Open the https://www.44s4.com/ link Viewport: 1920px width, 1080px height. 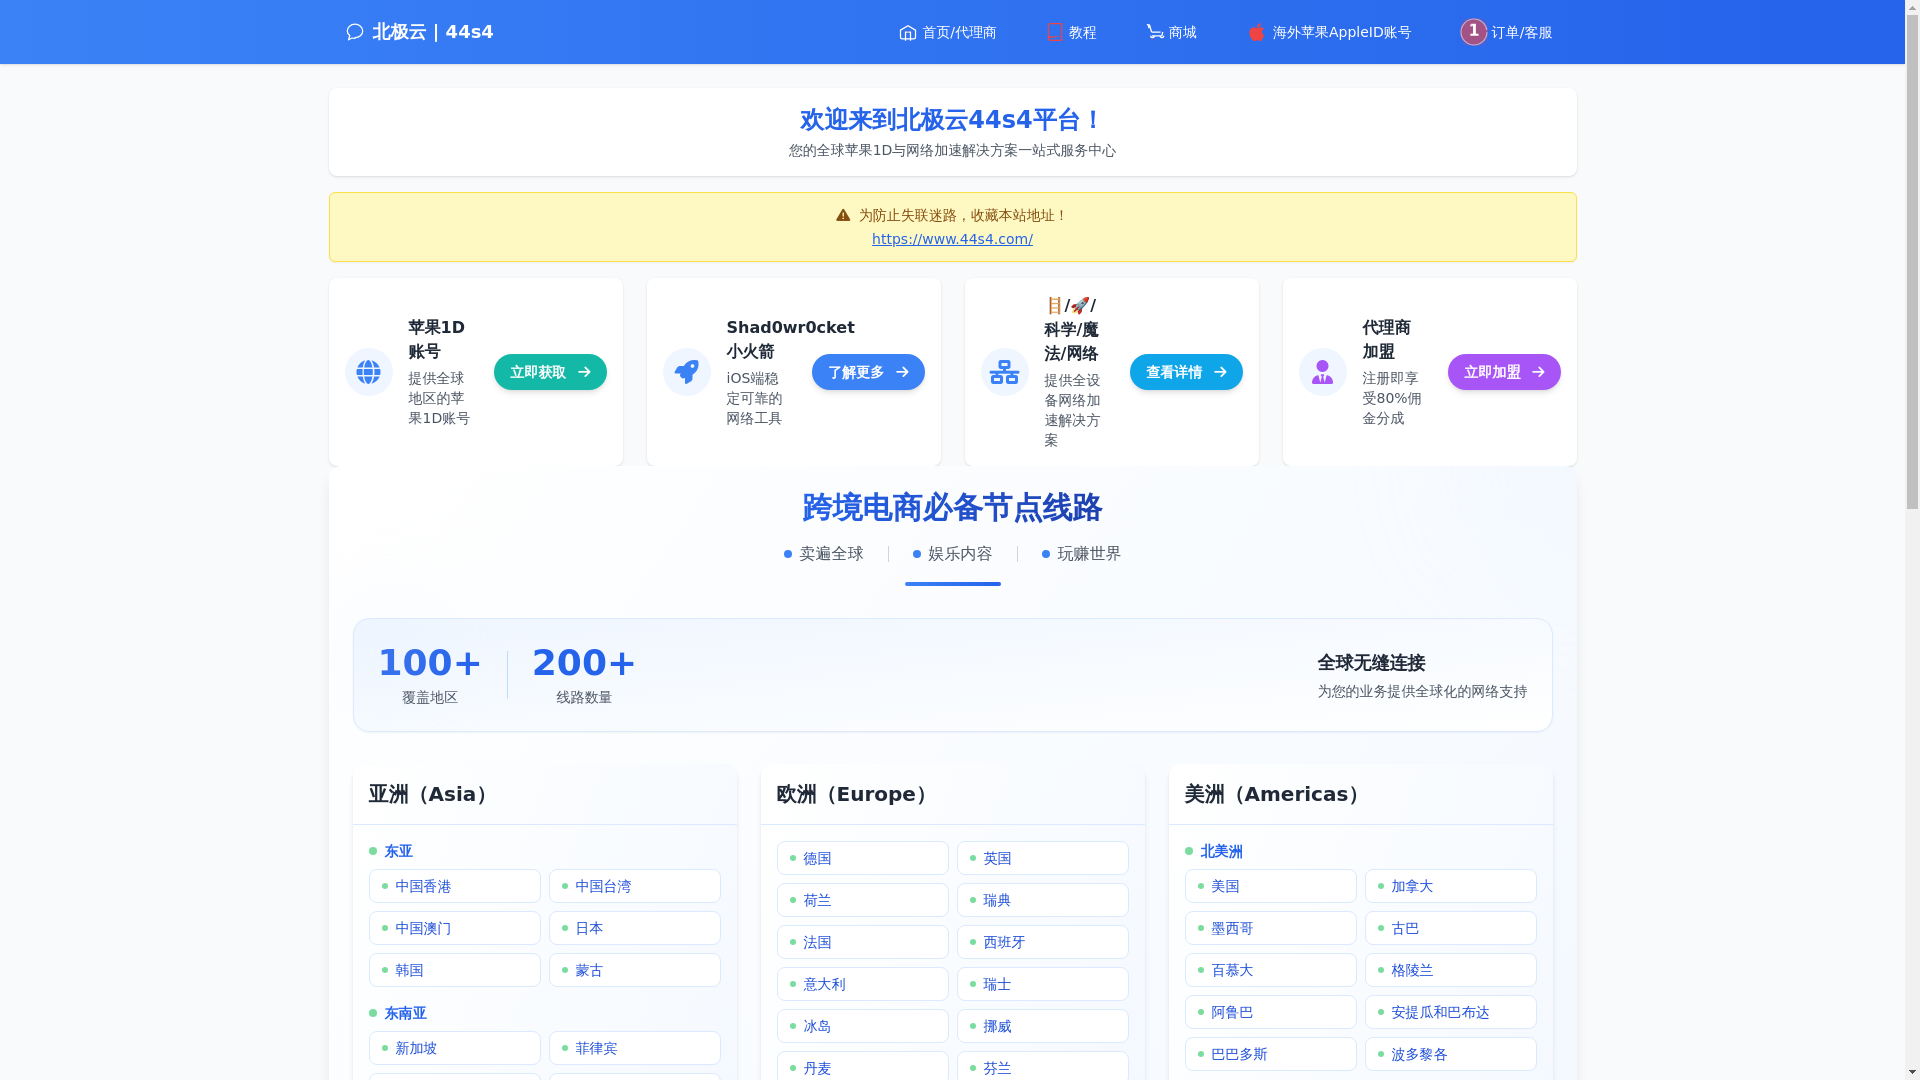[x=952, y=239]
